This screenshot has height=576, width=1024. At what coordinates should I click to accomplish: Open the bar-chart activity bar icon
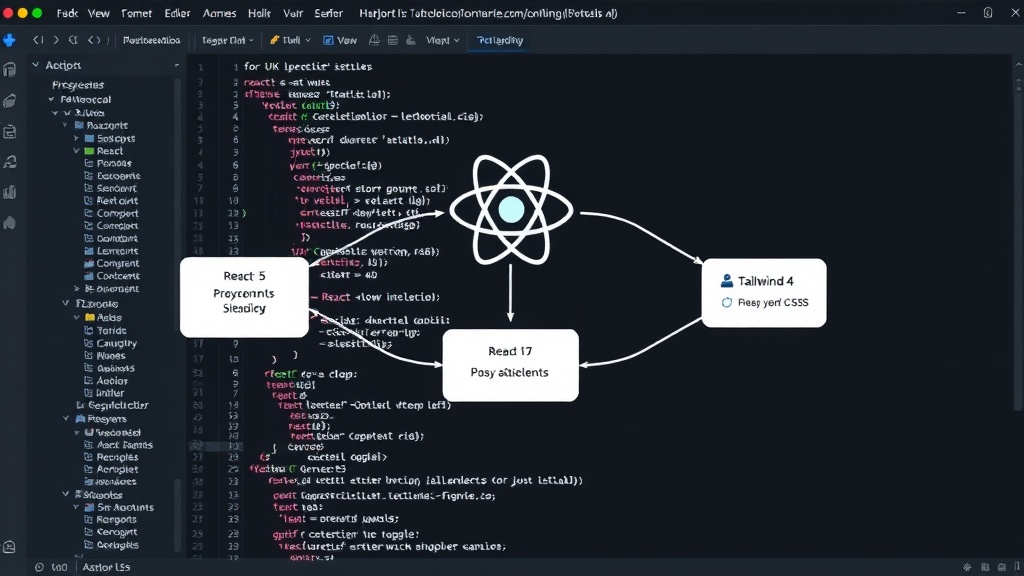pos(9,192)
